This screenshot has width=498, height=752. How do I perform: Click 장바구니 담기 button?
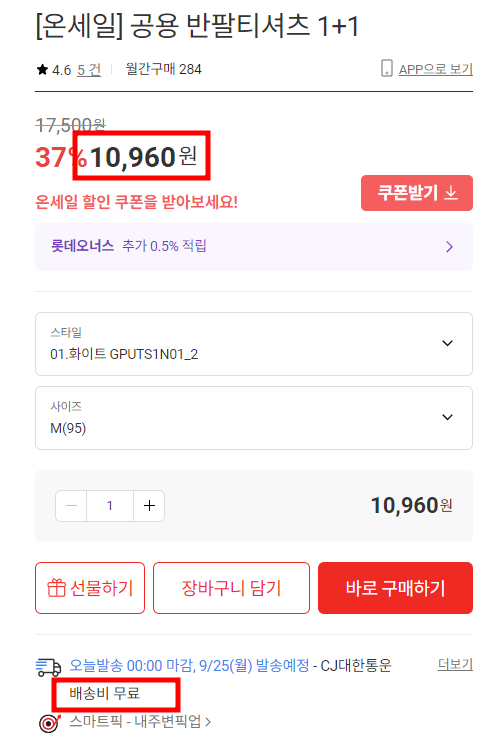click(231, 588)
